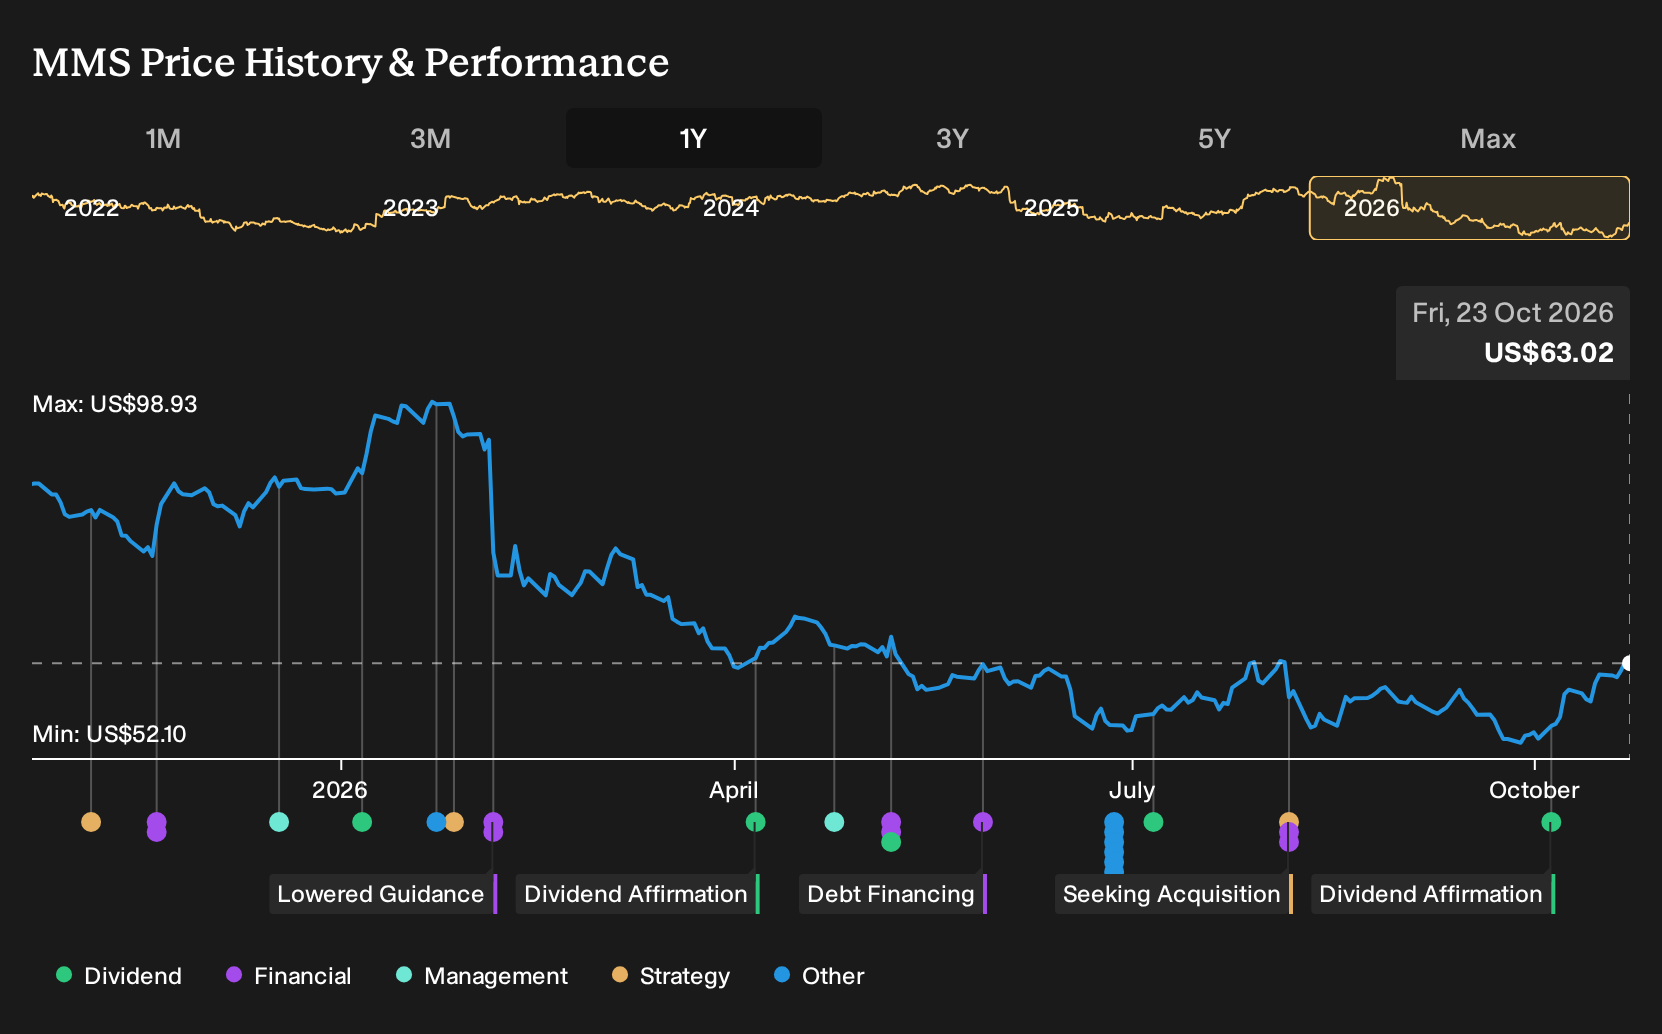Open the 3Y price range tab
This screenshot has height=1034, width=1662.
tap(952, 138)
